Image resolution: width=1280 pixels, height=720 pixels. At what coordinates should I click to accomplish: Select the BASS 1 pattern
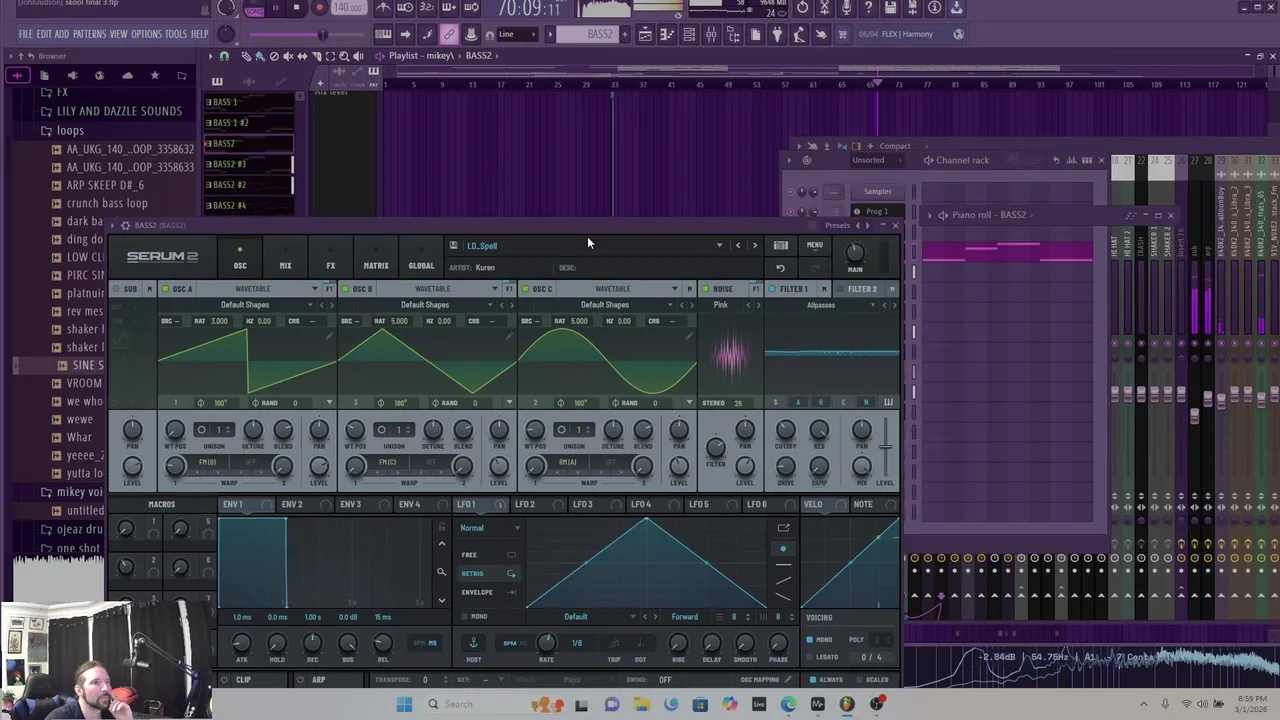248,102
